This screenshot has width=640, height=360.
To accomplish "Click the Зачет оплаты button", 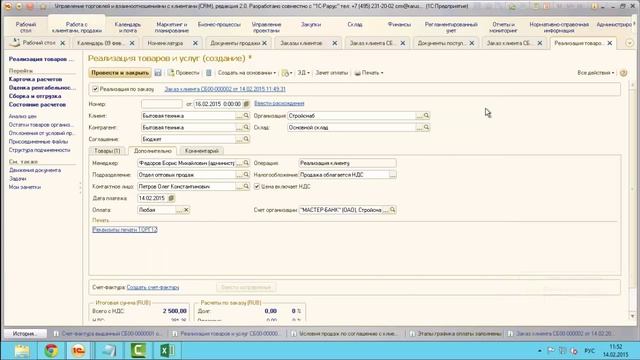I will tap(331, 73).
